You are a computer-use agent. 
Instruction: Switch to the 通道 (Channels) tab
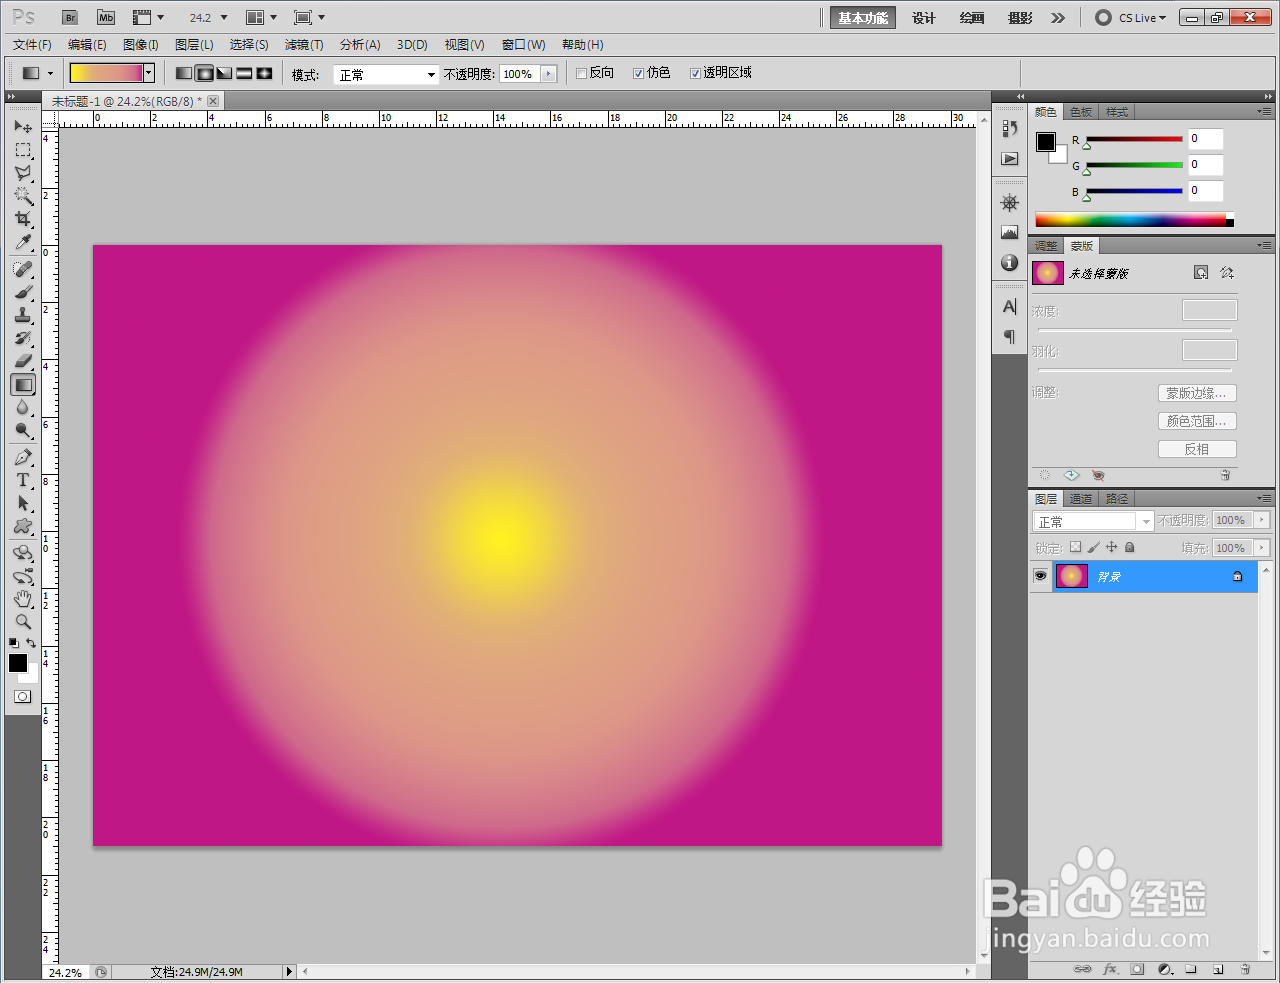click(x=1081, y=499)
